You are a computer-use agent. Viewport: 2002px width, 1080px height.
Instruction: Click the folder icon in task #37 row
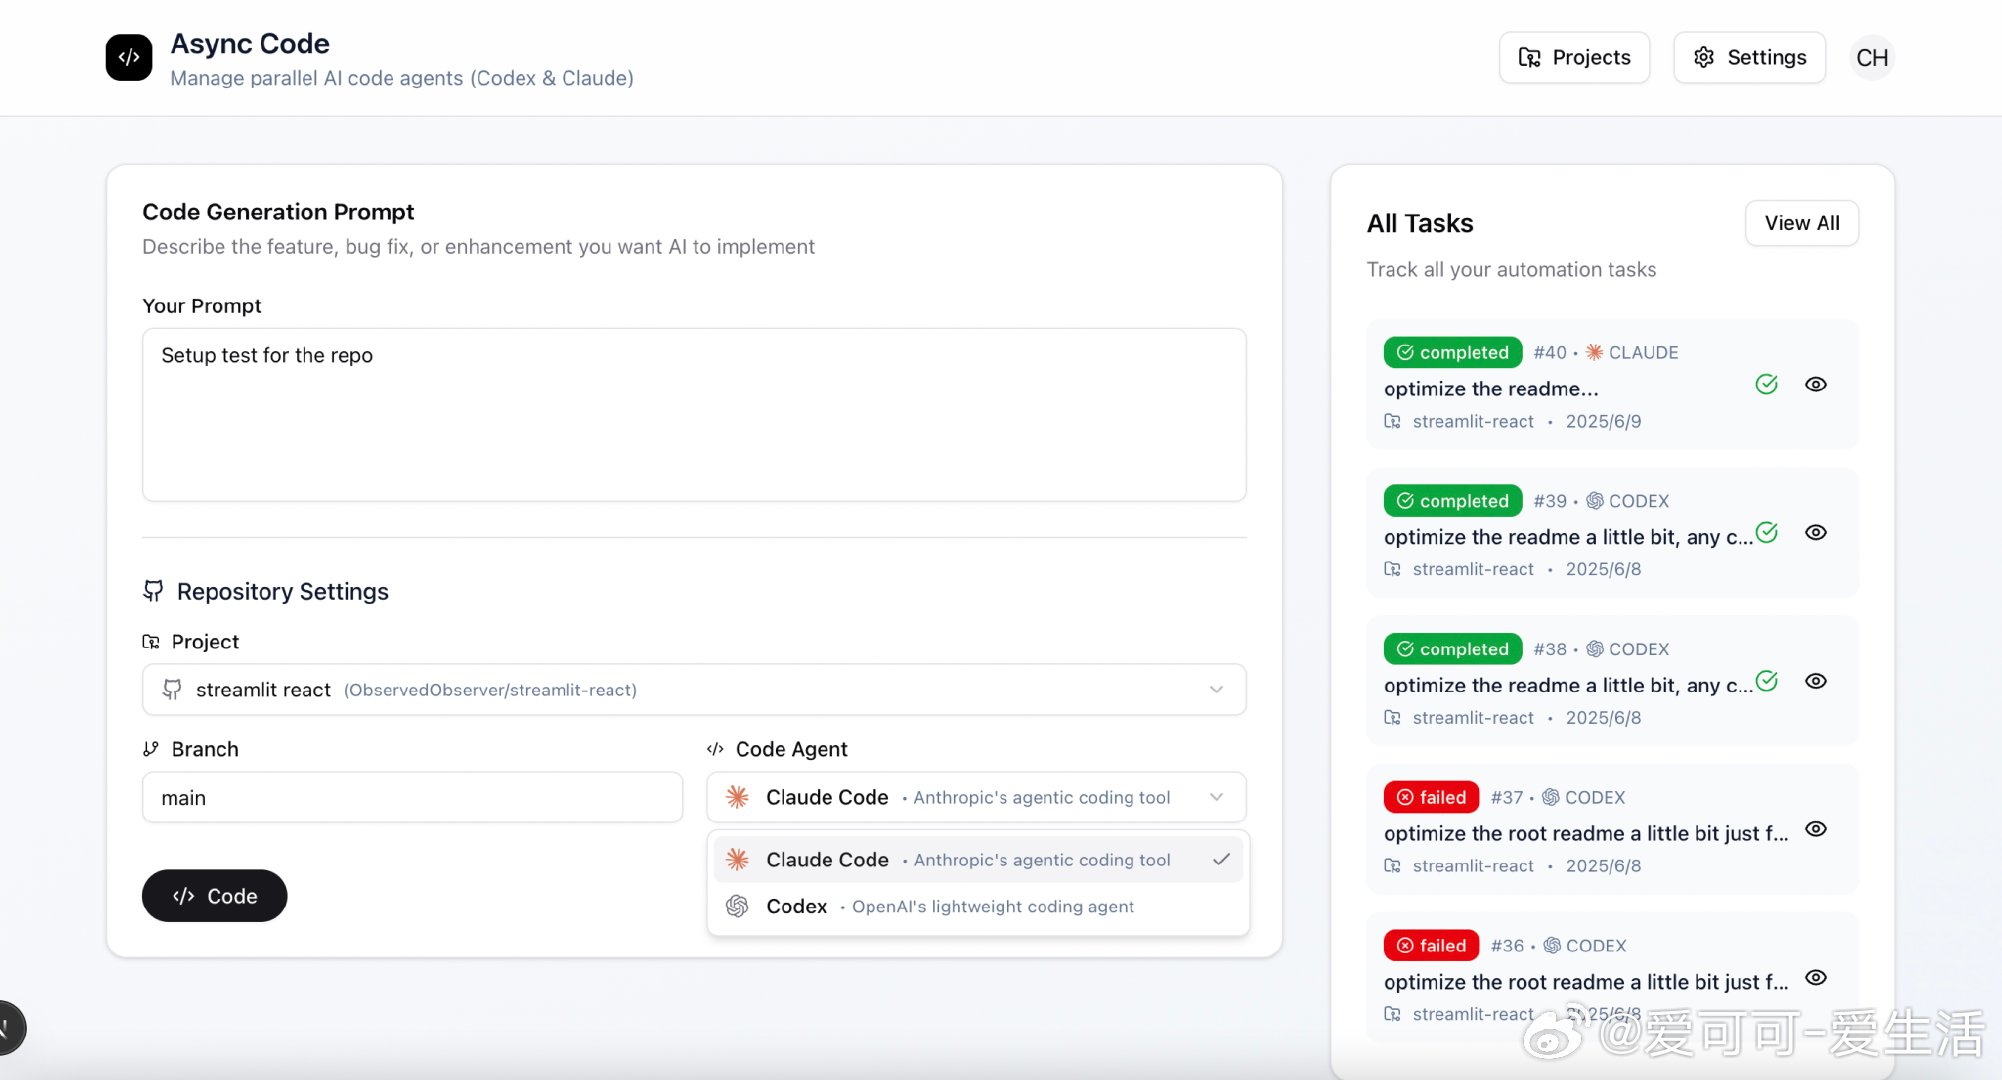click(1392, 866)
